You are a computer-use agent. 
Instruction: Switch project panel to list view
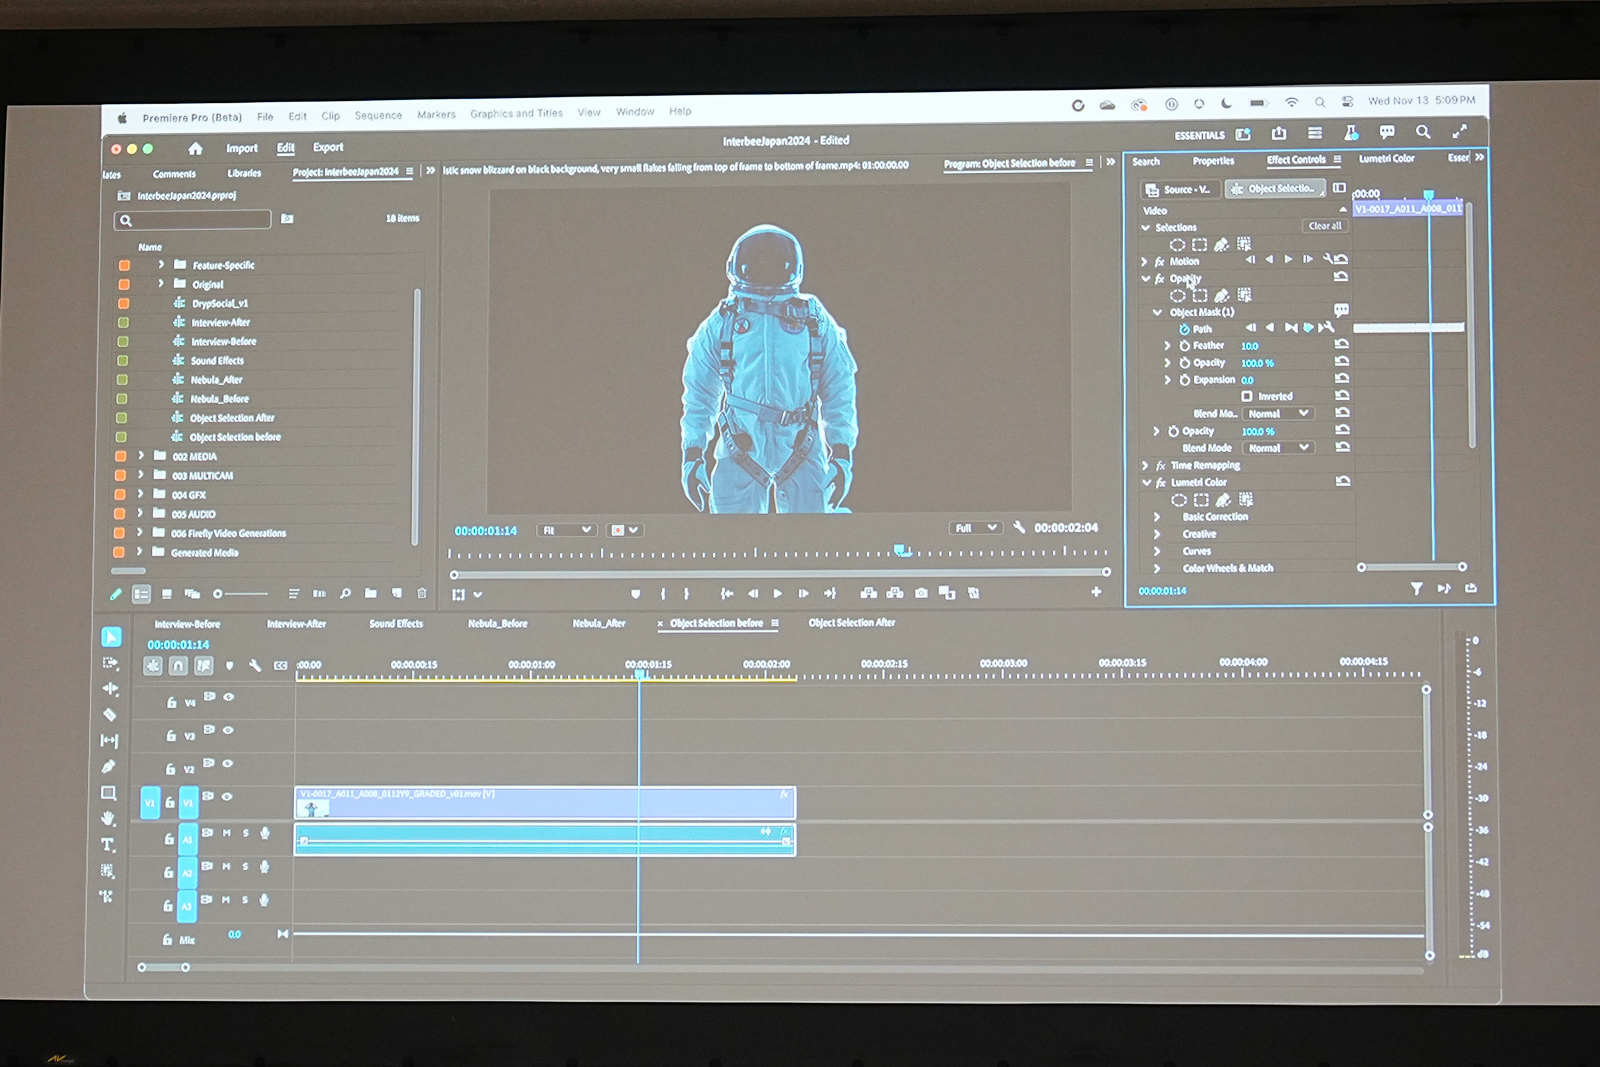[142, 594]
